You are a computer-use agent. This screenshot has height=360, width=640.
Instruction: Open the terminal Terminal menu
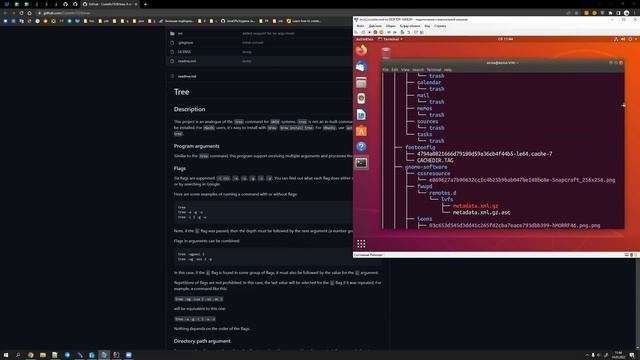click(x=433, y=70)
